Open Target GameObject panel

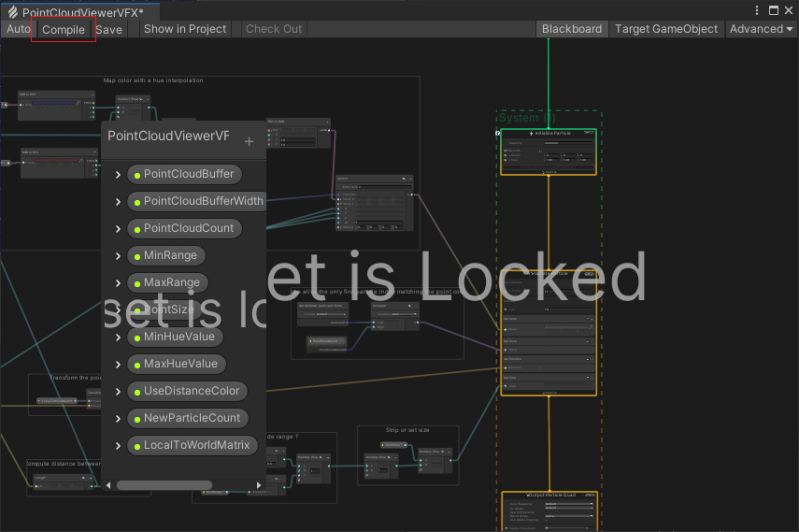click(x=667, y=29)
